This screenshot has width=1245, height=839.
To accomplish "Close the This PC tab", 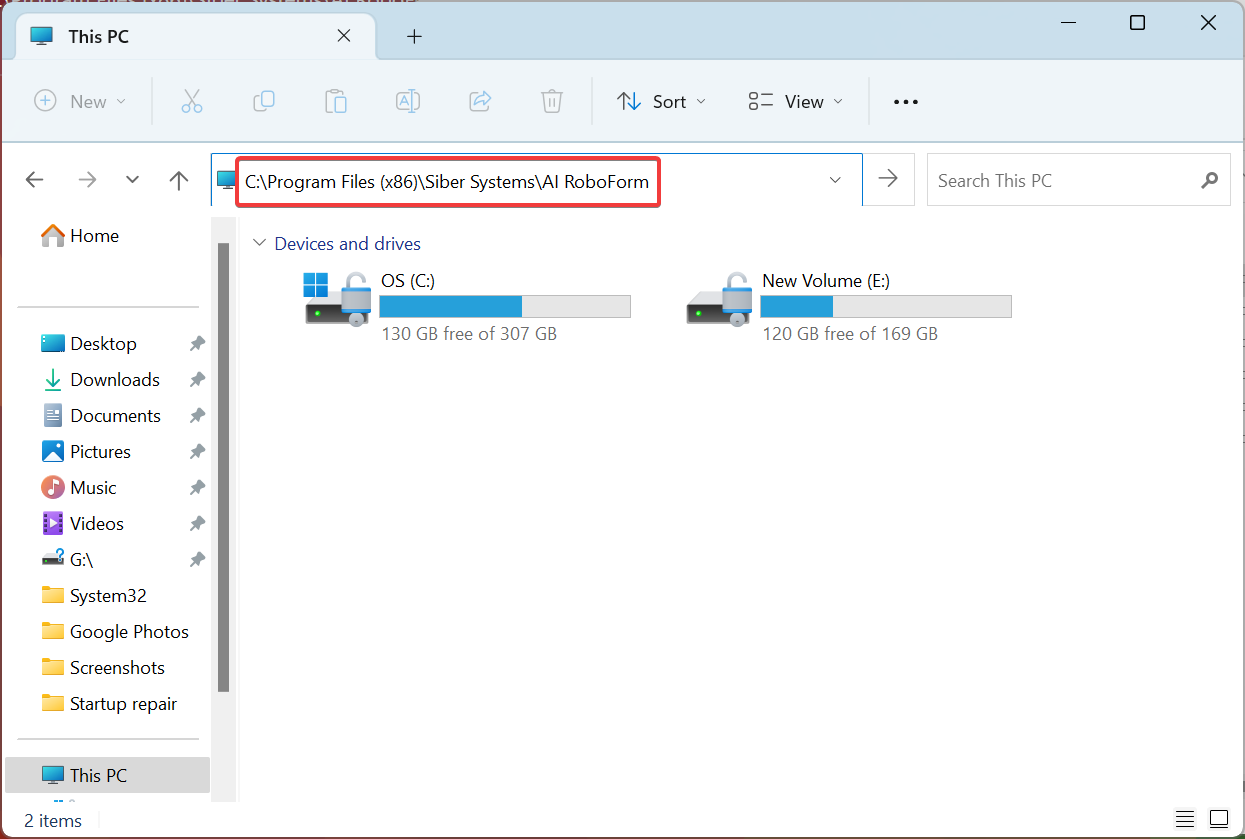I will tap(343, 36).
